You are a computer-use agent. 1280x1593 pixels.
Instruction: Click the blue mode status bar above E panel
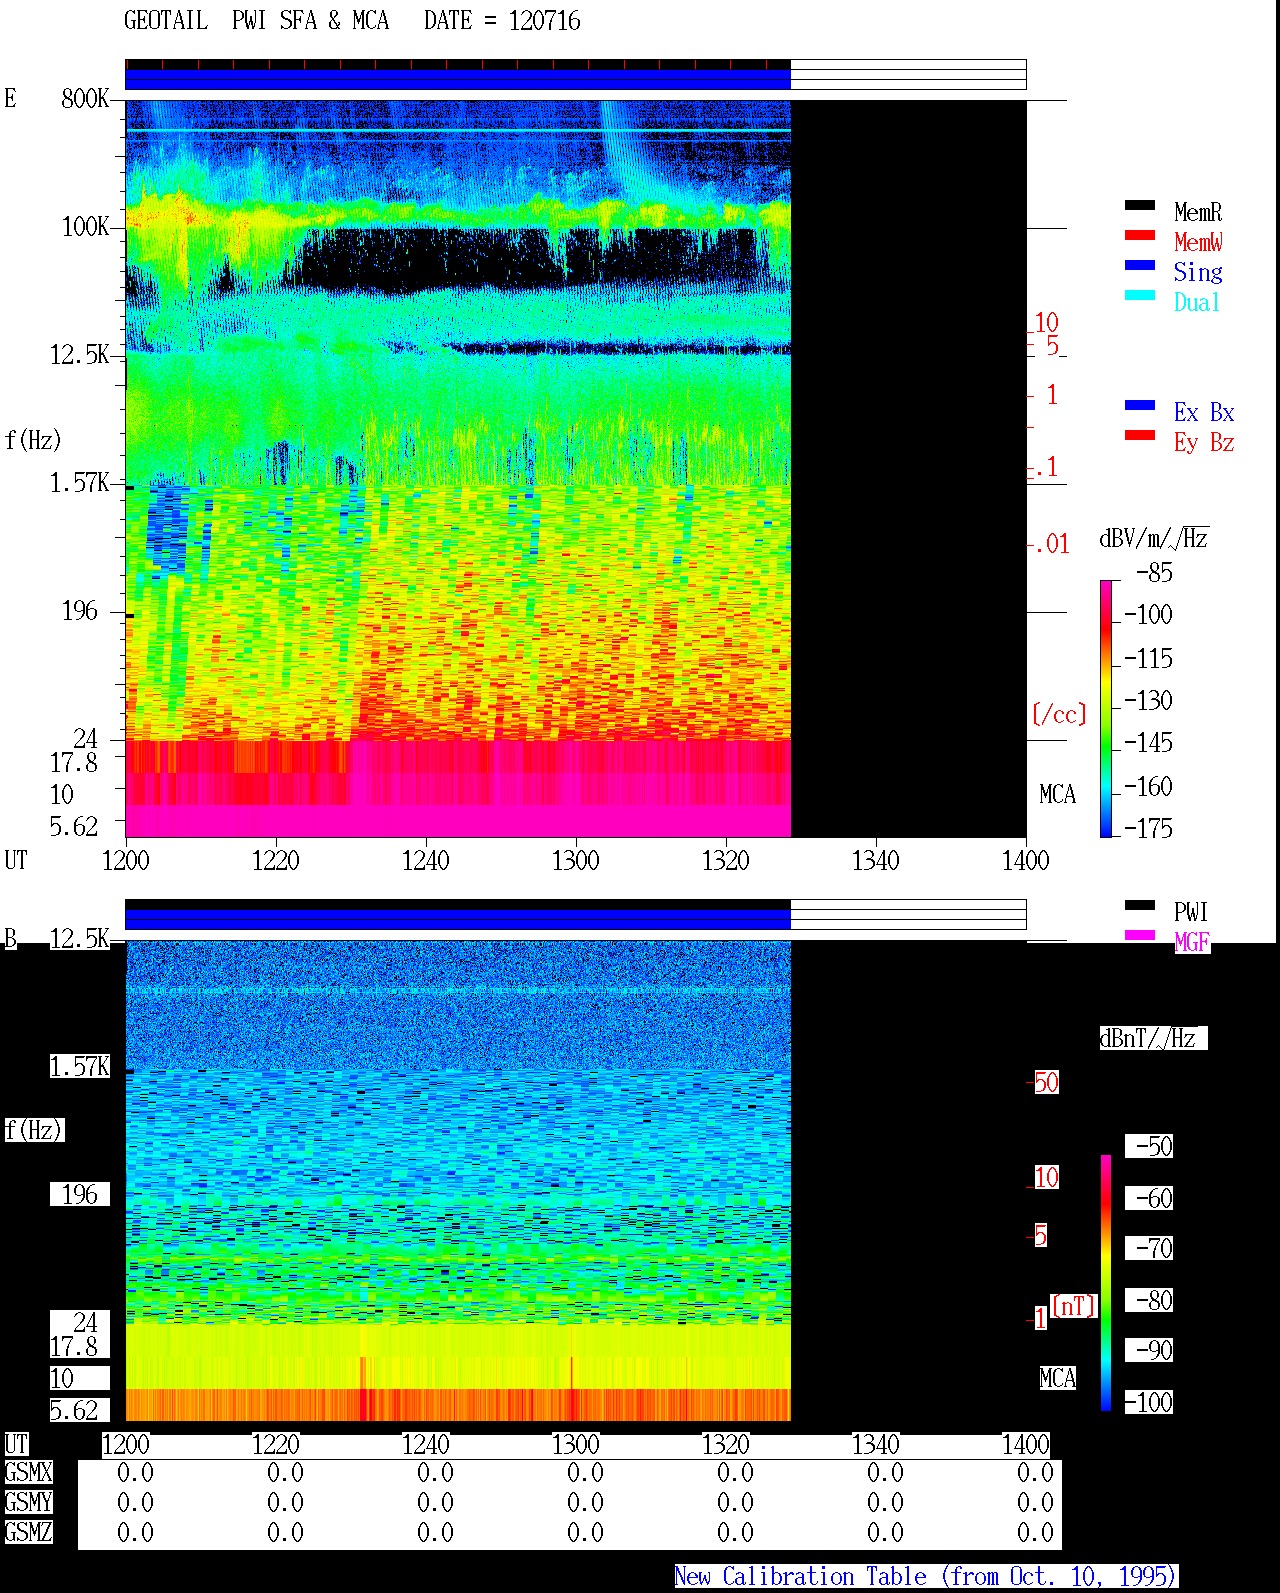[x=458, y=79]
